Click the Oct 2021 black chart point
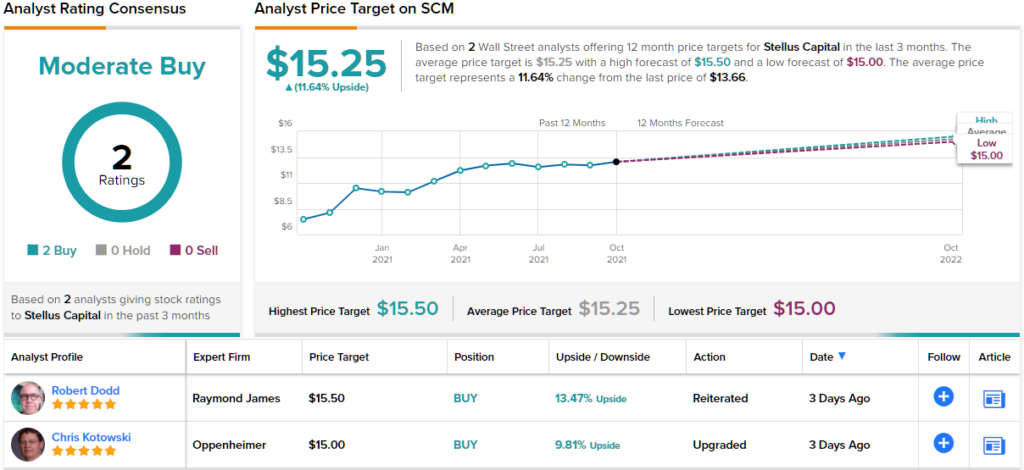 (x=616, y=161)
